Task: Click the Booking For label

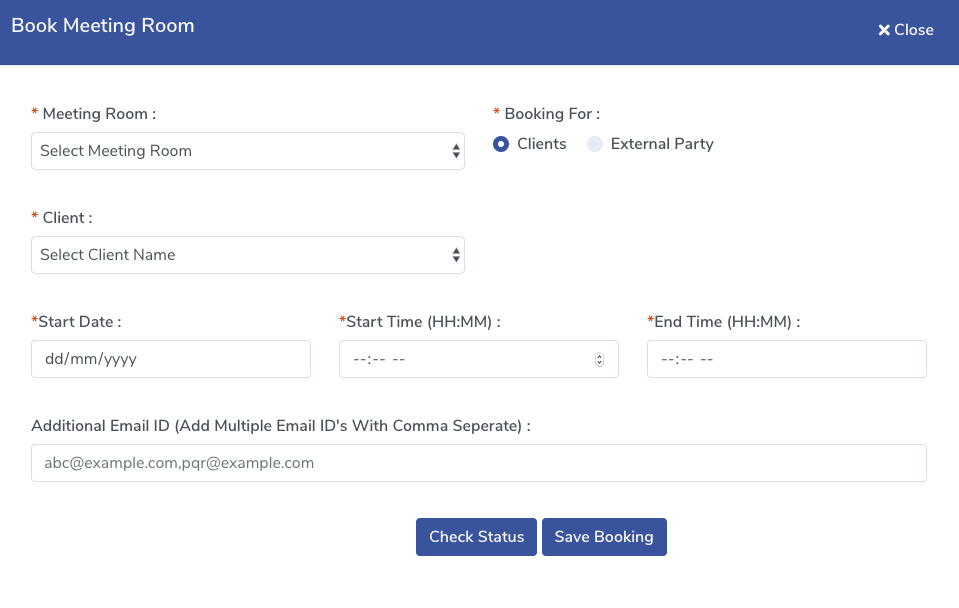Action: 552,114
